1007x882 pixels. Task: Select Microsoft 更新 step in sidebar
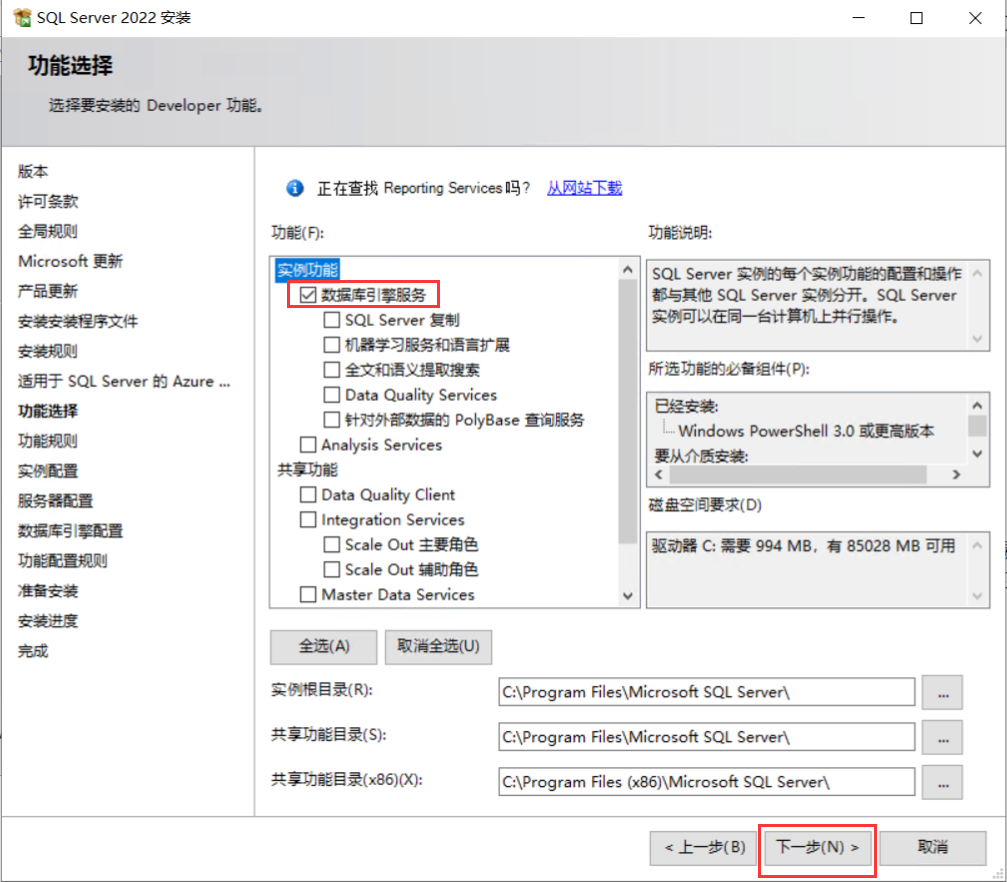click(x=71, y=261)
